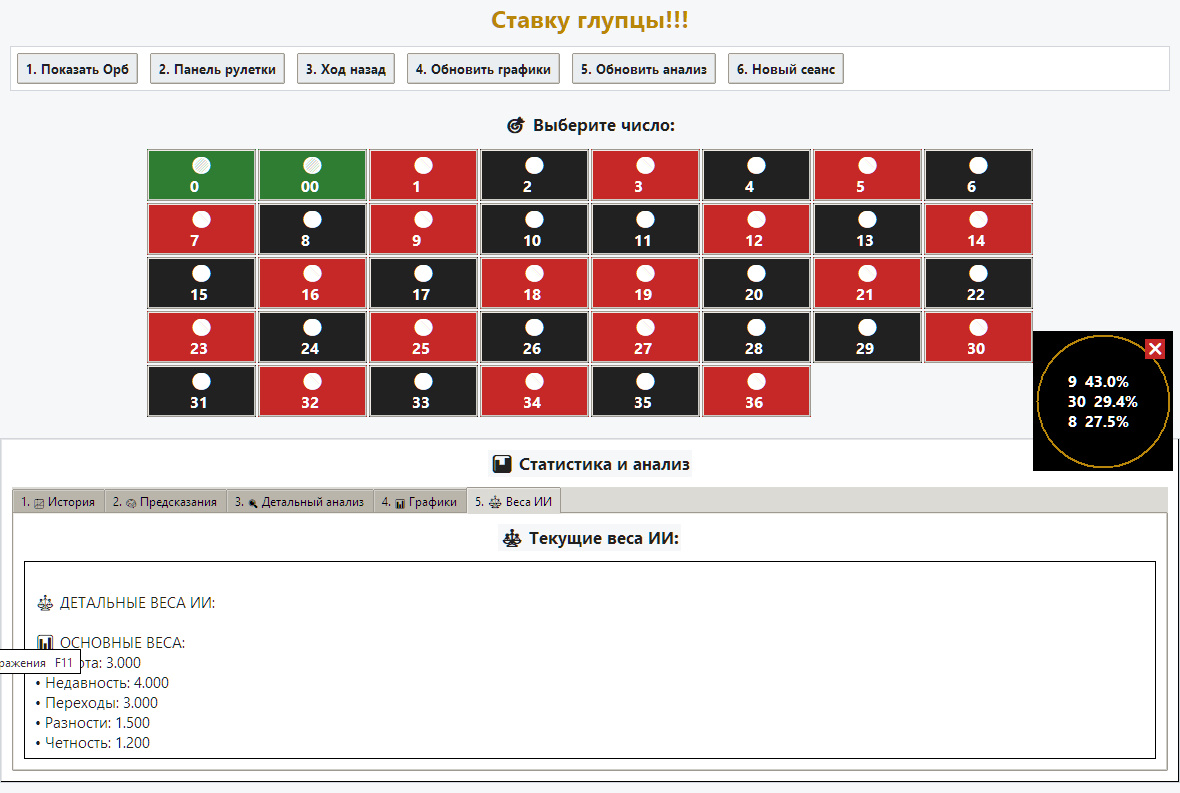Start '6. Новый сеанс'

tap(786, 68)
